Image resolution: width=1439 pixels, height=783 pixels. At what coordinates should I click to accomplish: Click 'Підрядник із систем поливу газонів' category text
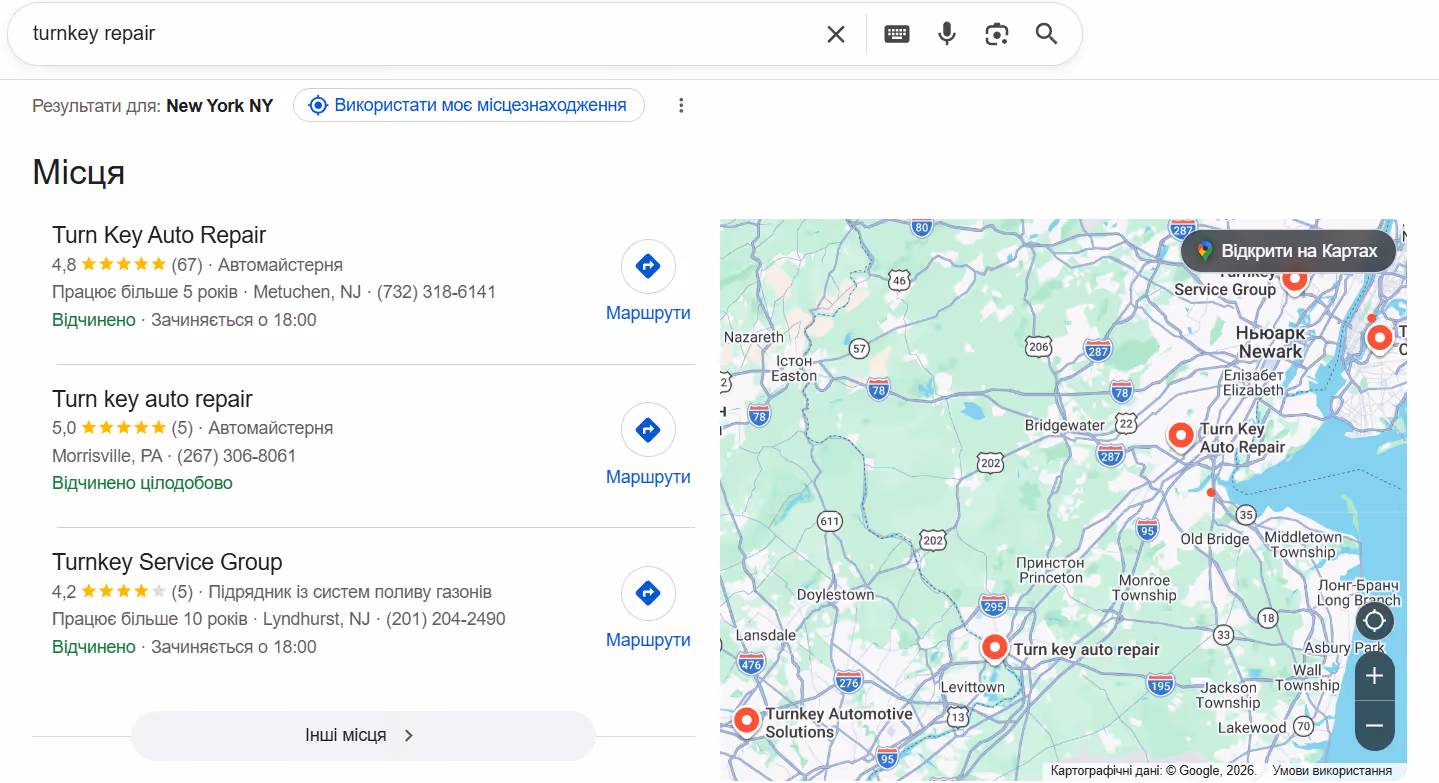(350, 592)
